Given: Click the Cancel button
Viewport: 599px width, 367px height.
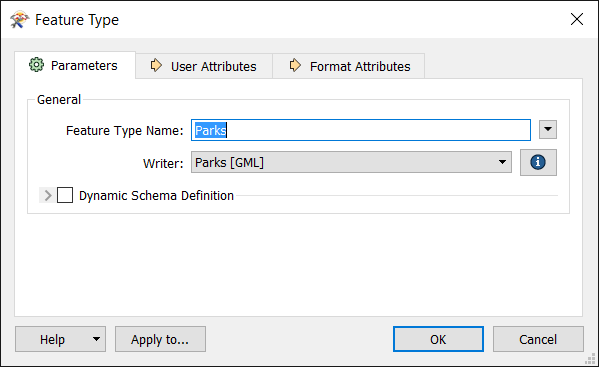Looking at the screenshot, I should click(538, 339).
